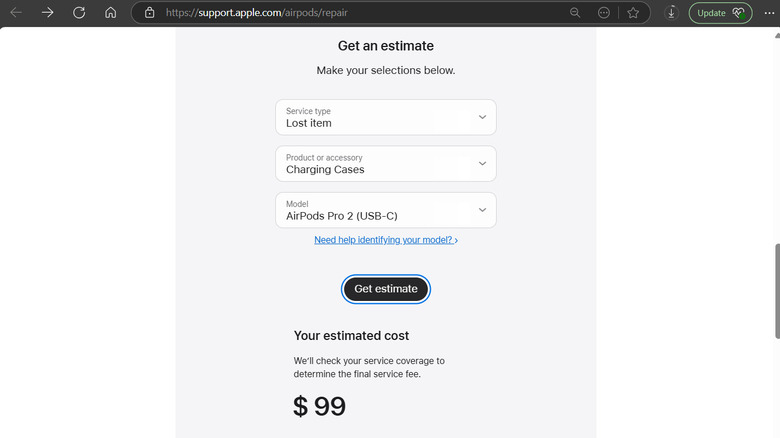Screen dimensions: 780x438
Task: Click the Charging Cases selection field
Action: click(325, 169)
